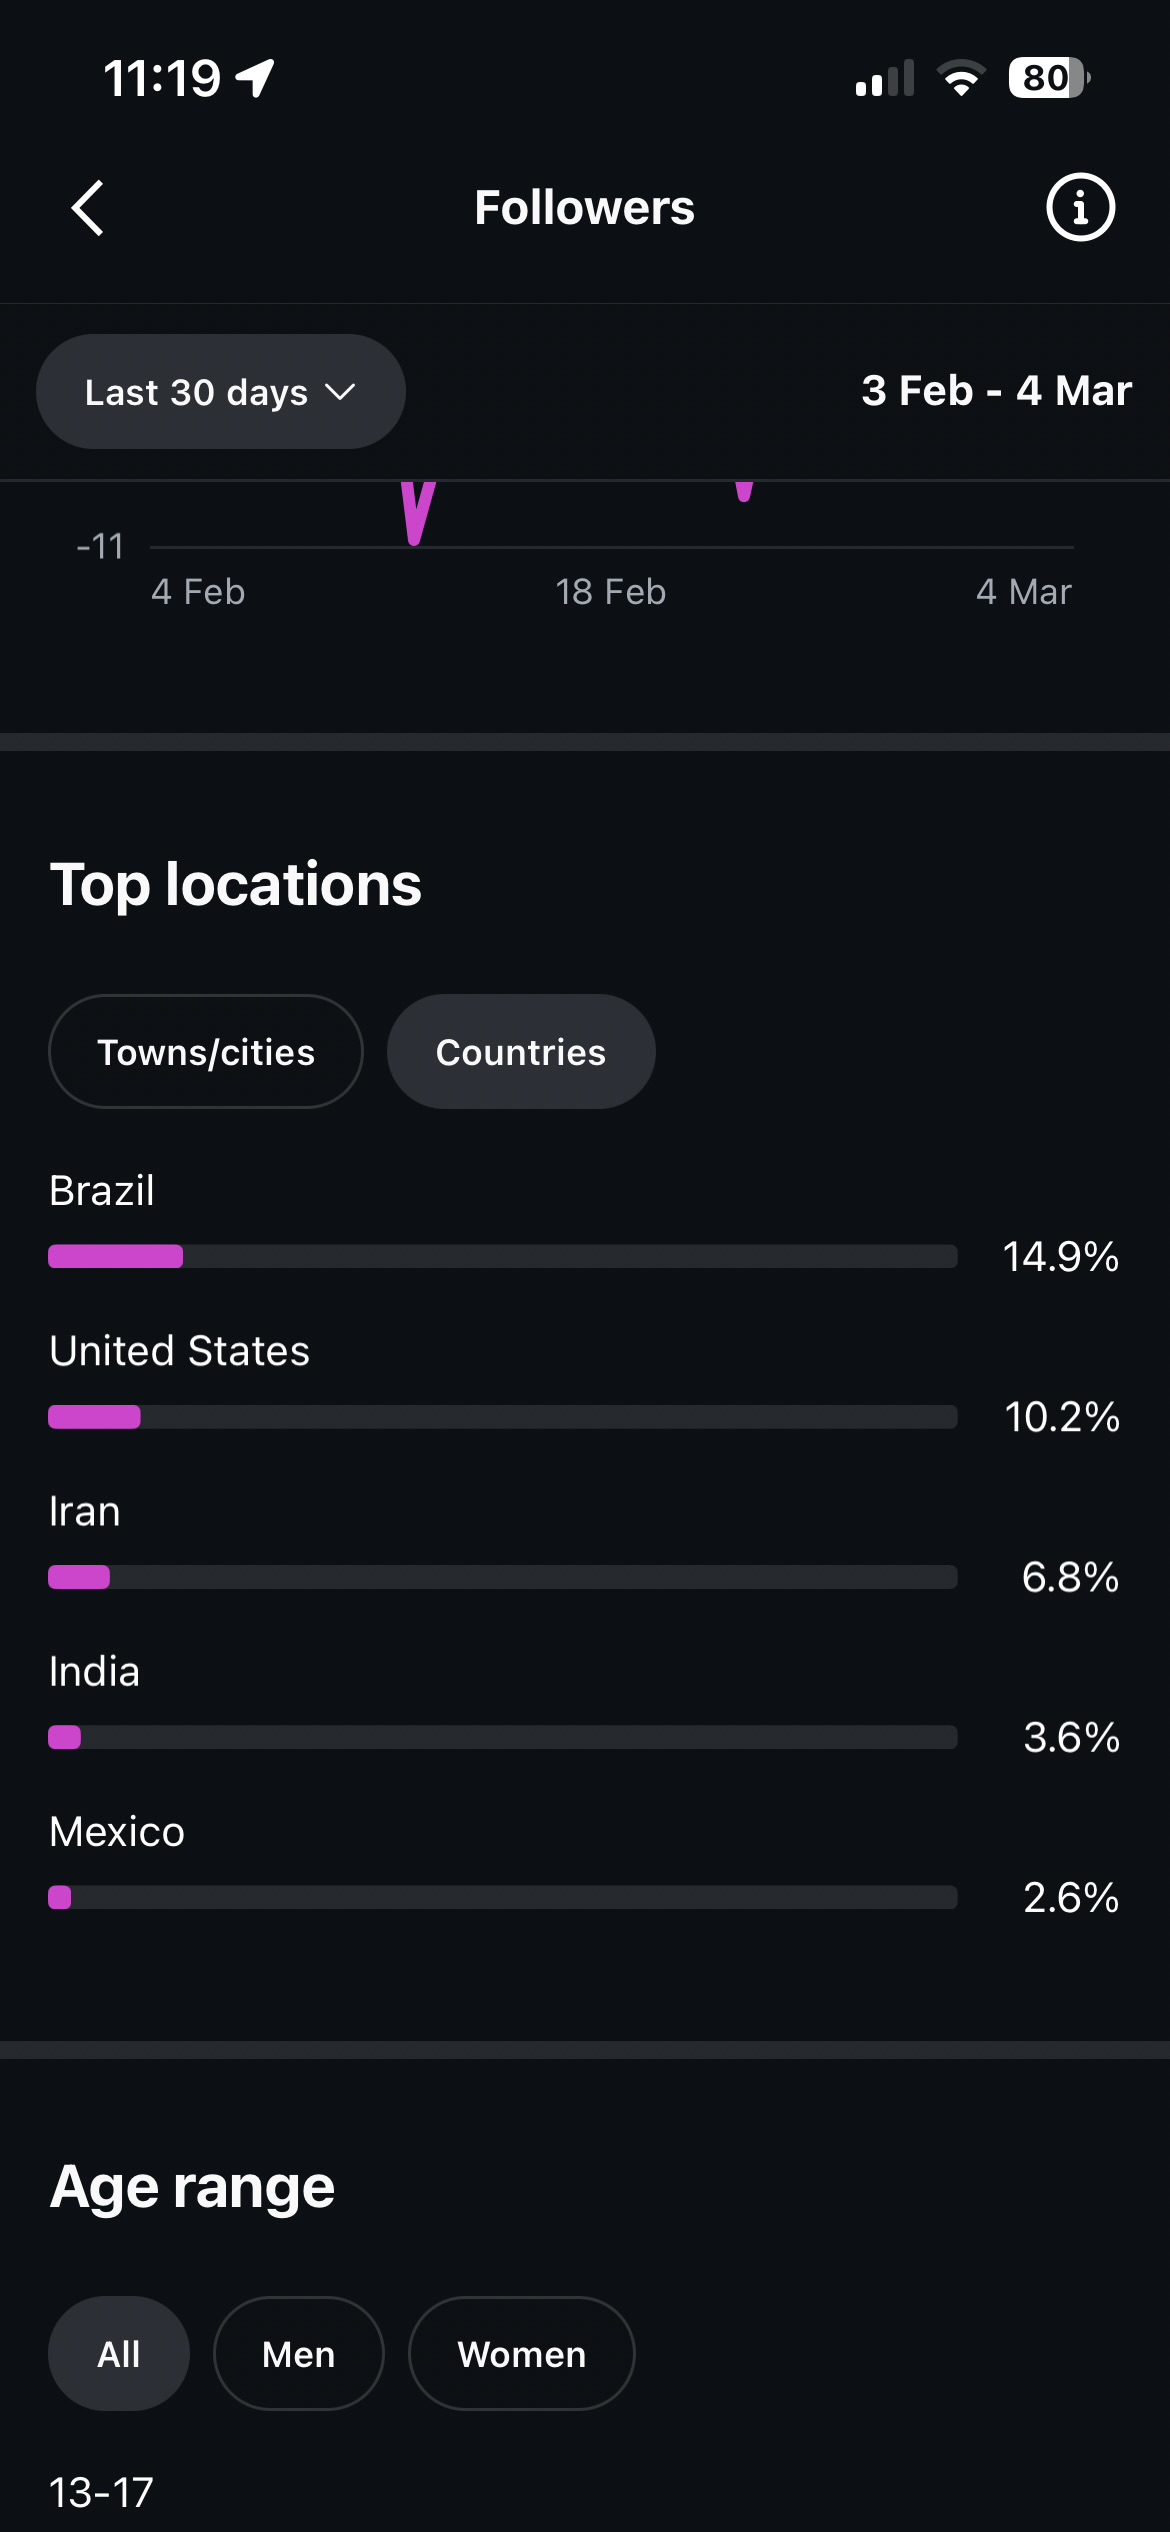Image resolution: width=1170 pixels, height=2532 pixels.
Task: Tap the battery level indicator
Action: (1048, 78)
